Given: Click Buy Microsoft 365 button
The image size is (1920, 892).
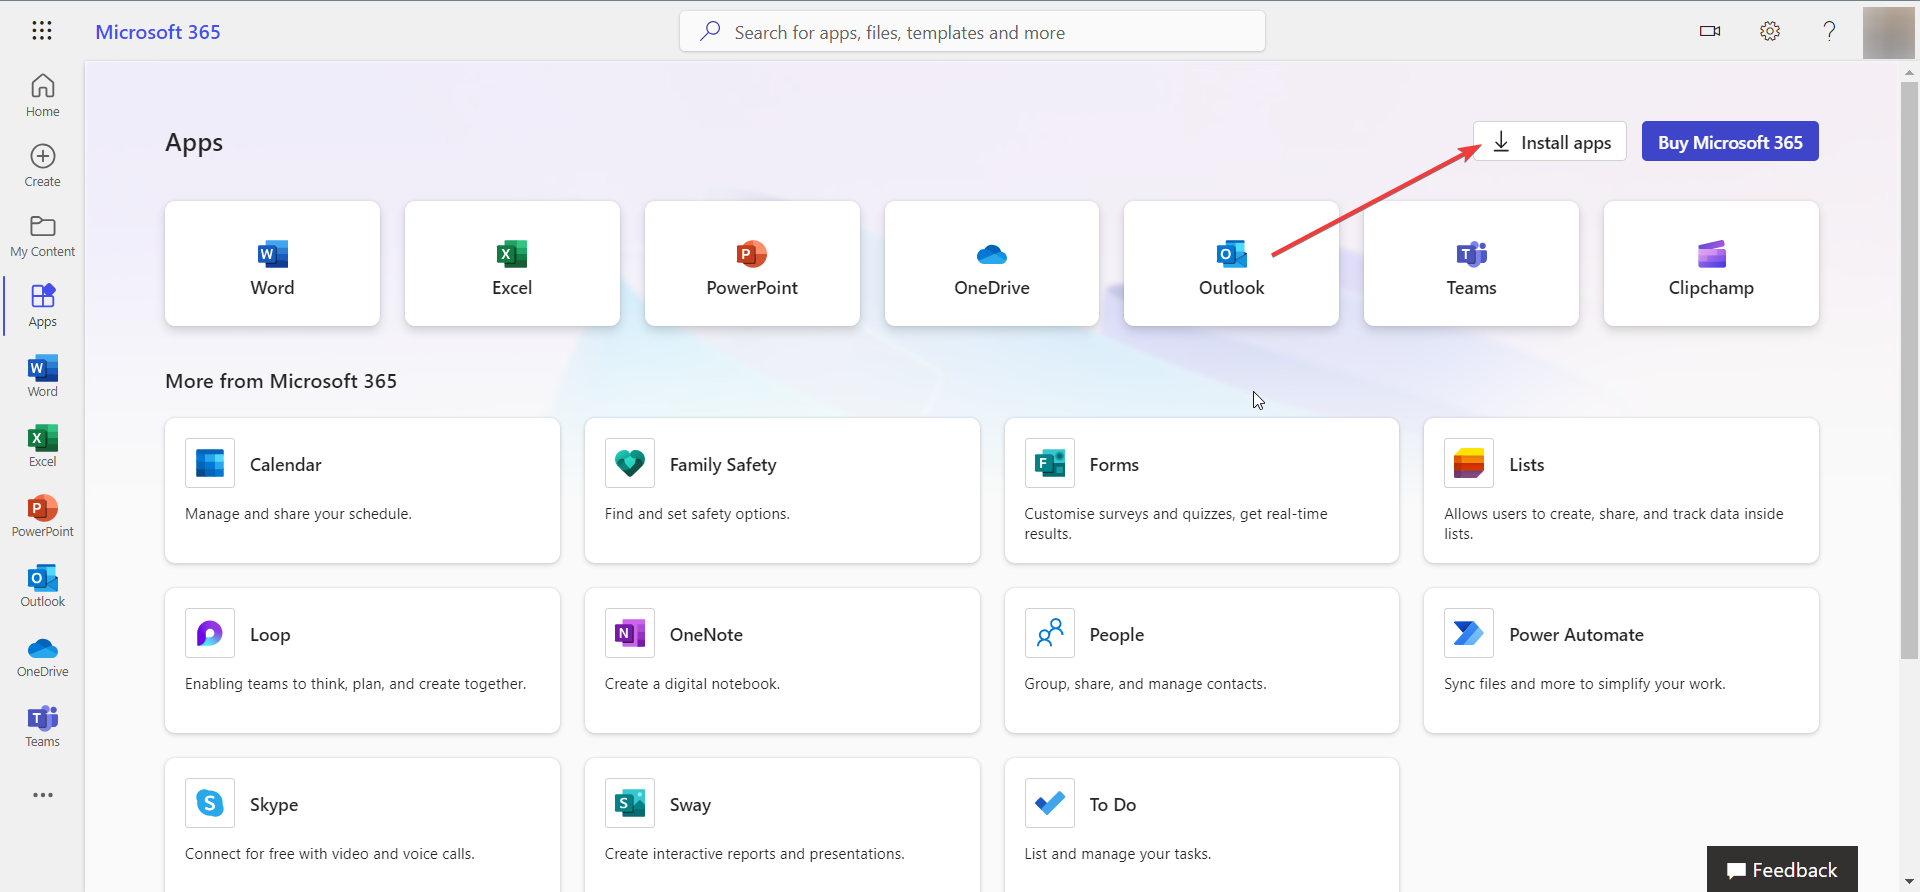Looking at the screenshot, I should click(1730, 142).
